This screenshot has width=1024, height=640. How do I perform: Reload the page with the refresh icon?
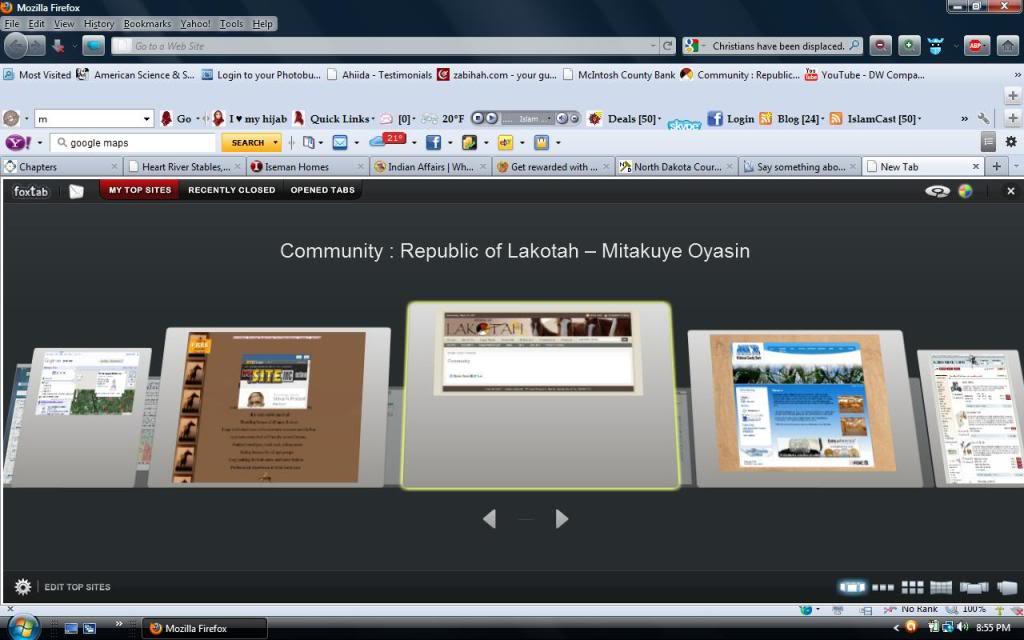667,46
